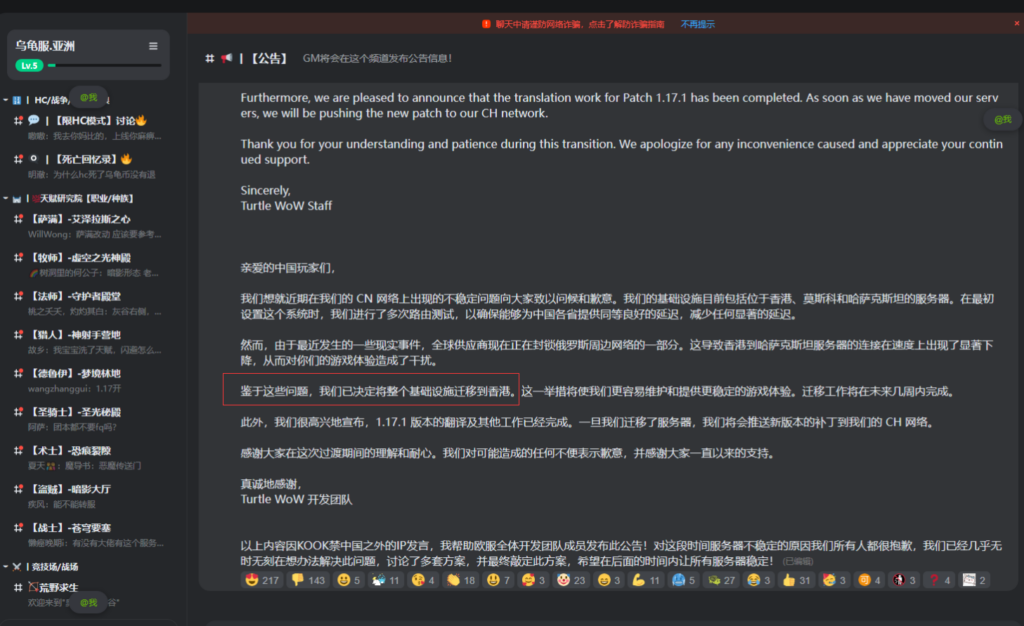
Task: Click the clapping hands reaction with 18
Action: [x=461, y=580]
